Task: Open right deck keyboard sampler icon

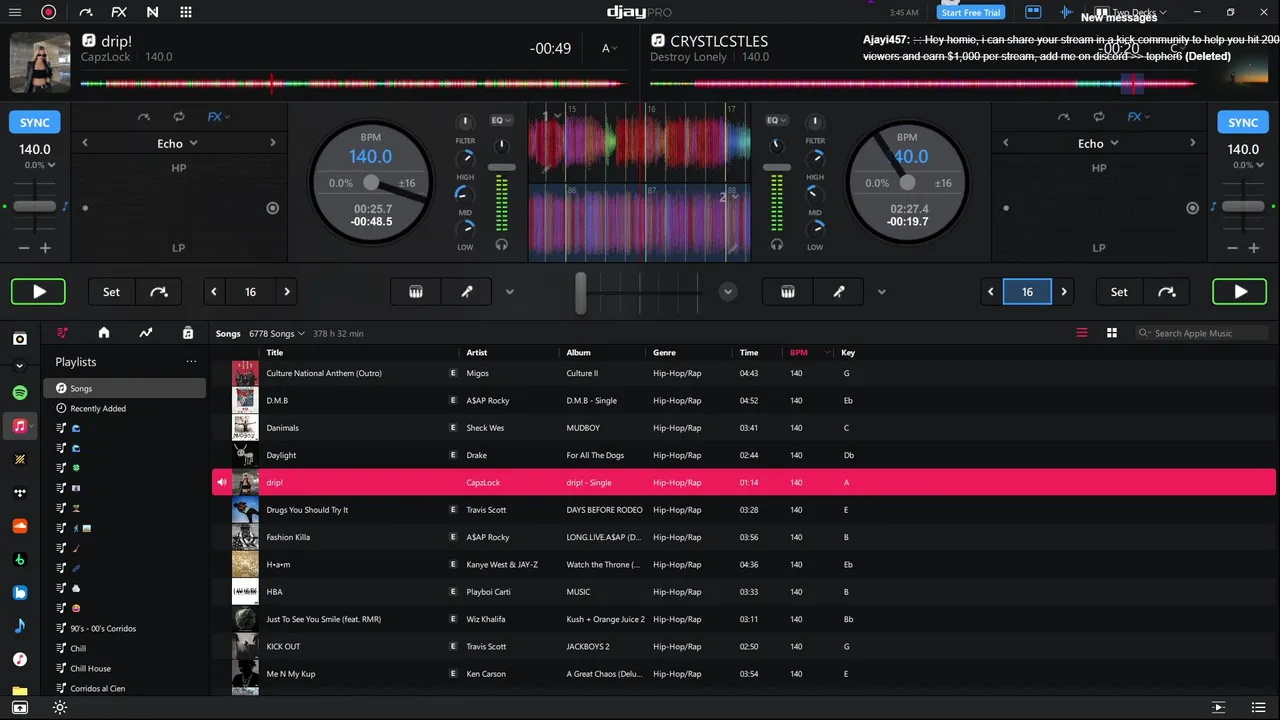Action: (788, 292)
